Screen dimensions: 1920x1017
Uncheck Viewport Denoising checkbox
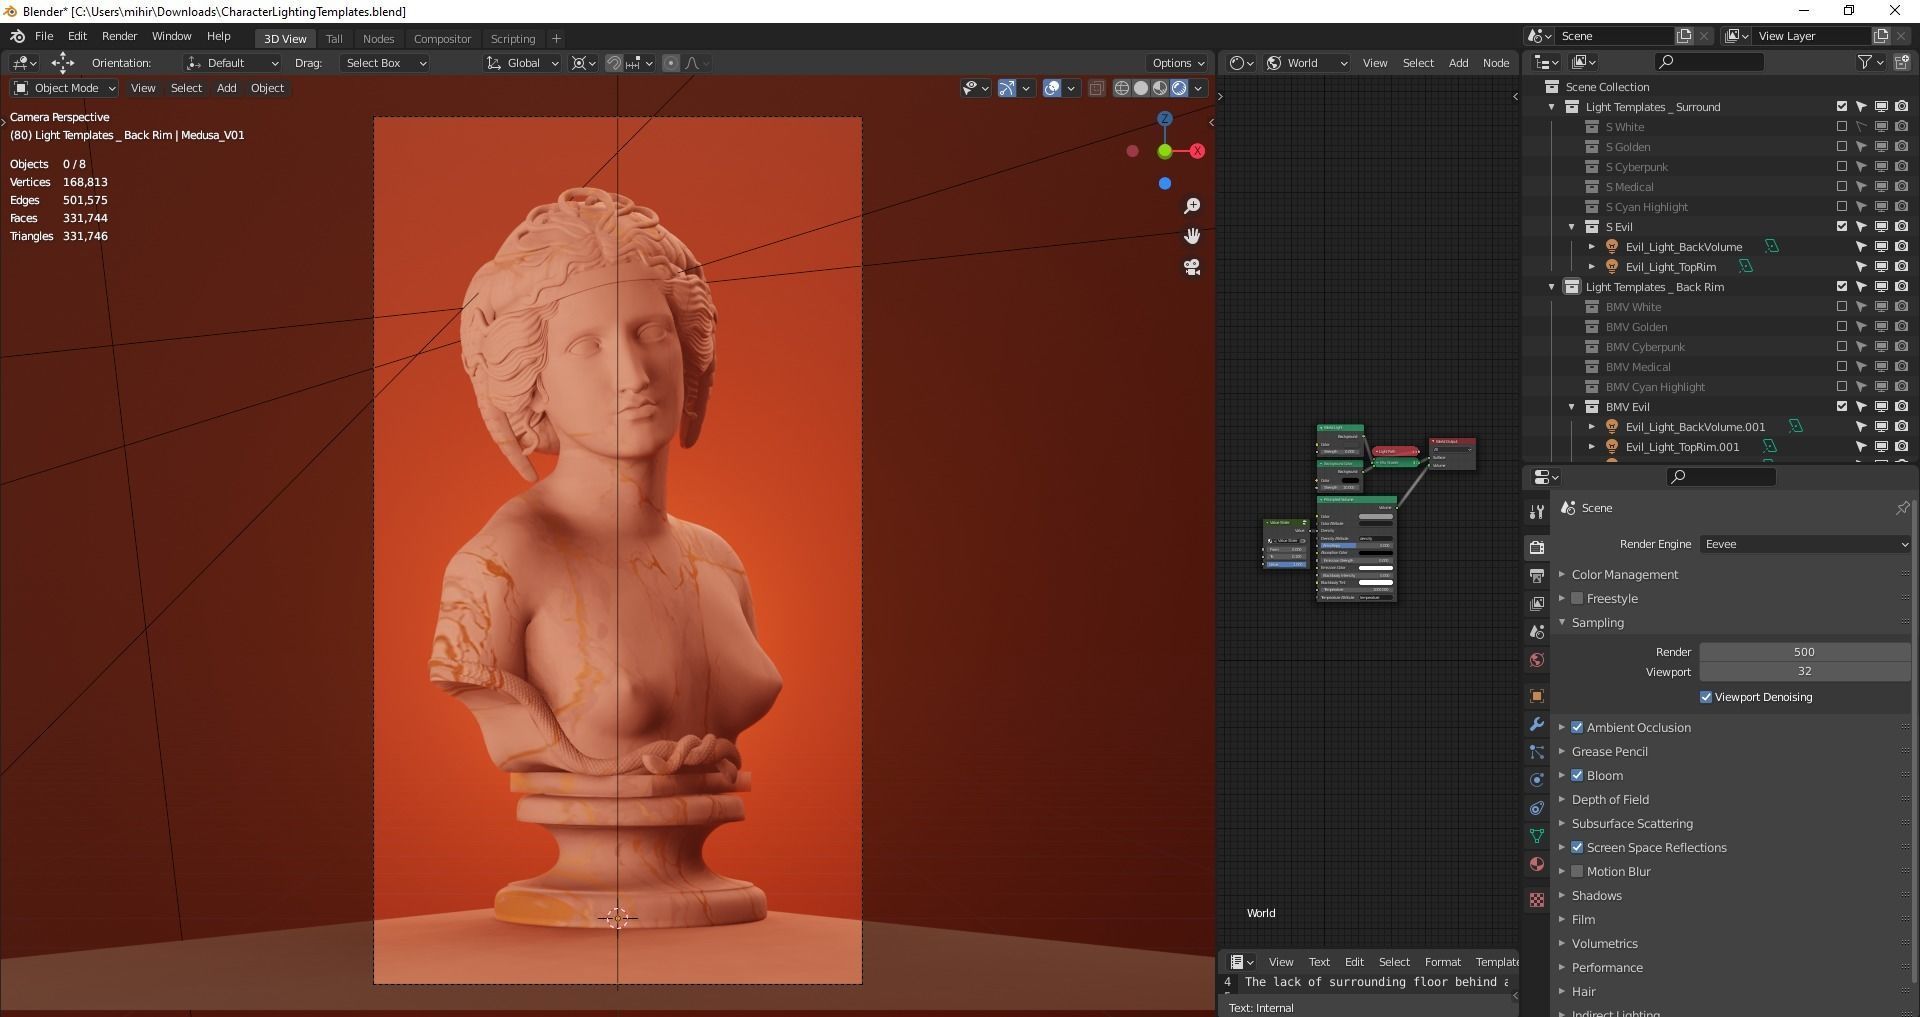1706,697
